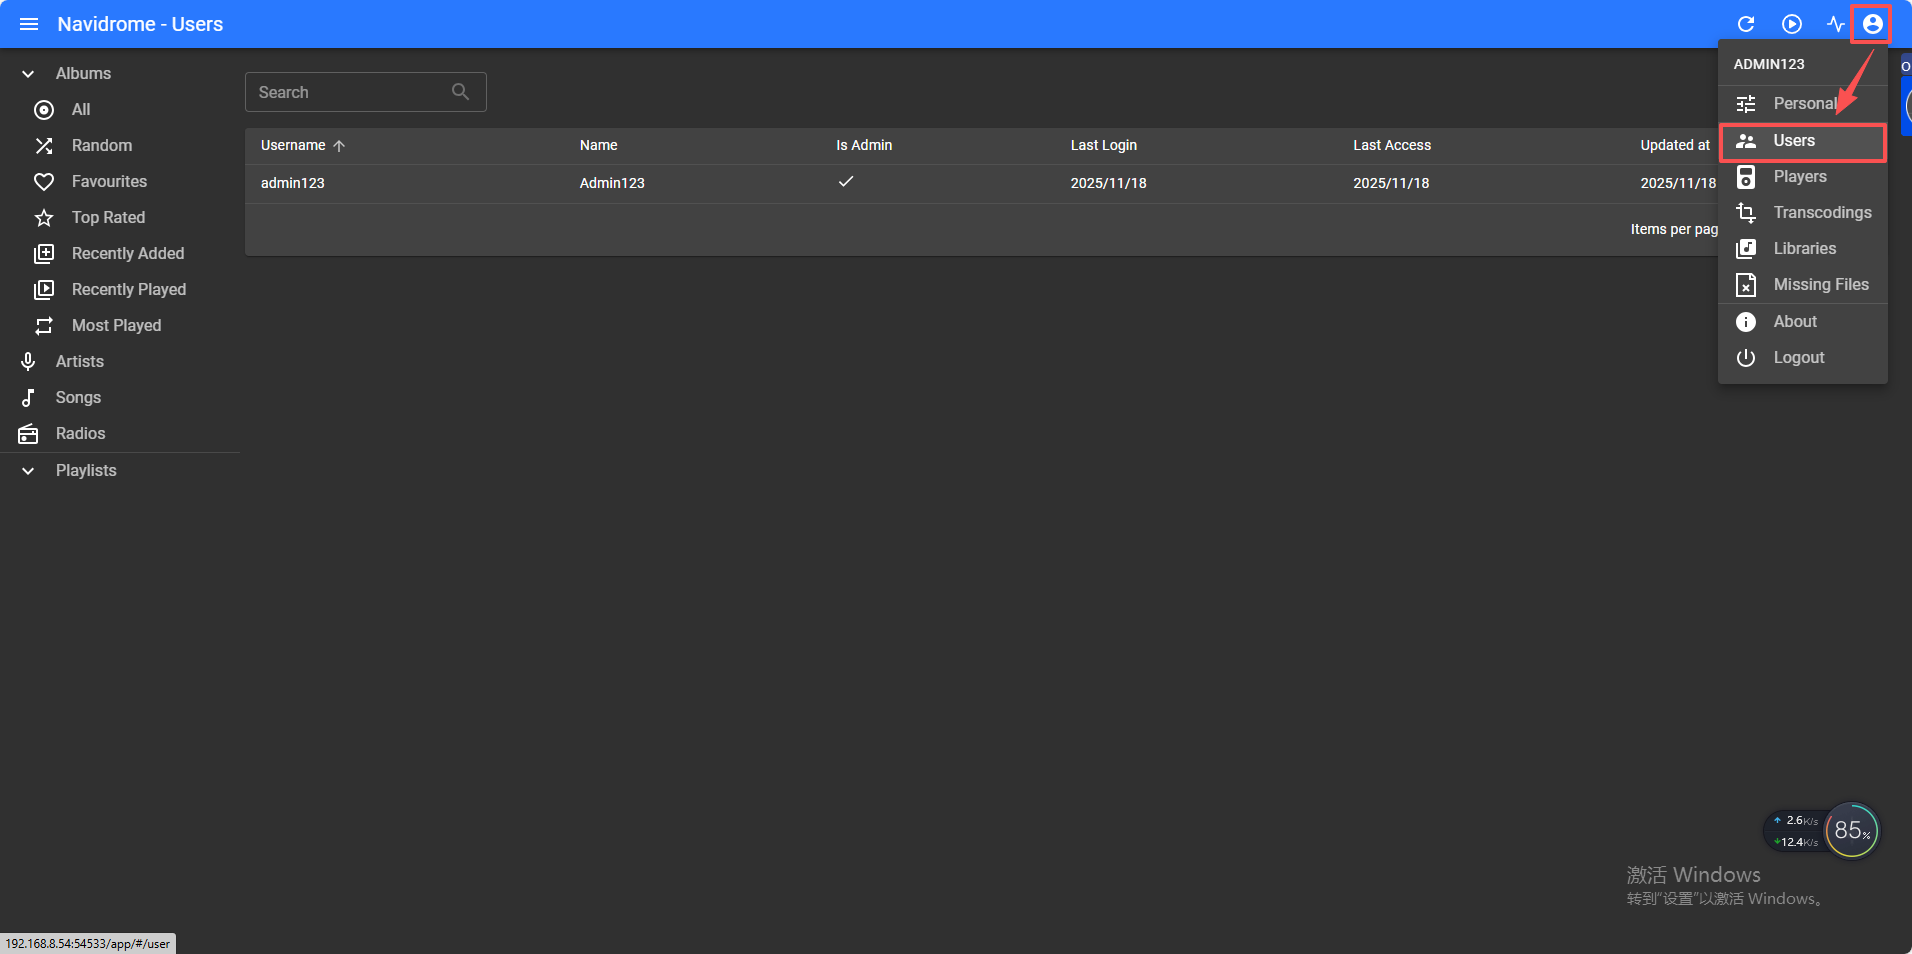Open Missing Files menu item
The width and height of the screenshot is (1912, 954).
(x=1803, y=285)
